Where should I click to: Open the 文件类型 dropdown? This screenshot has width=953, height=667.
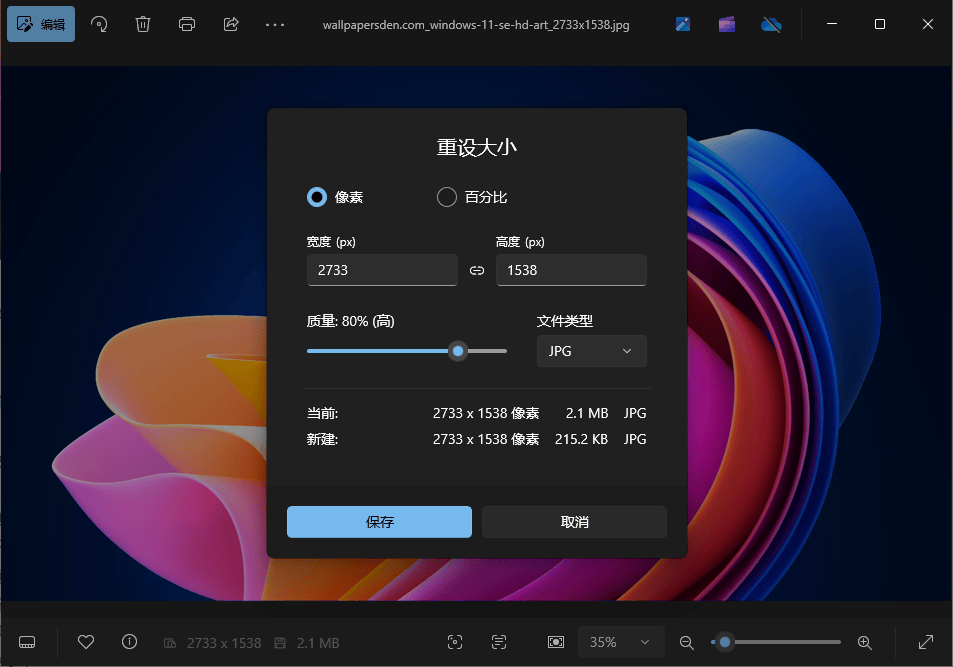591,351
